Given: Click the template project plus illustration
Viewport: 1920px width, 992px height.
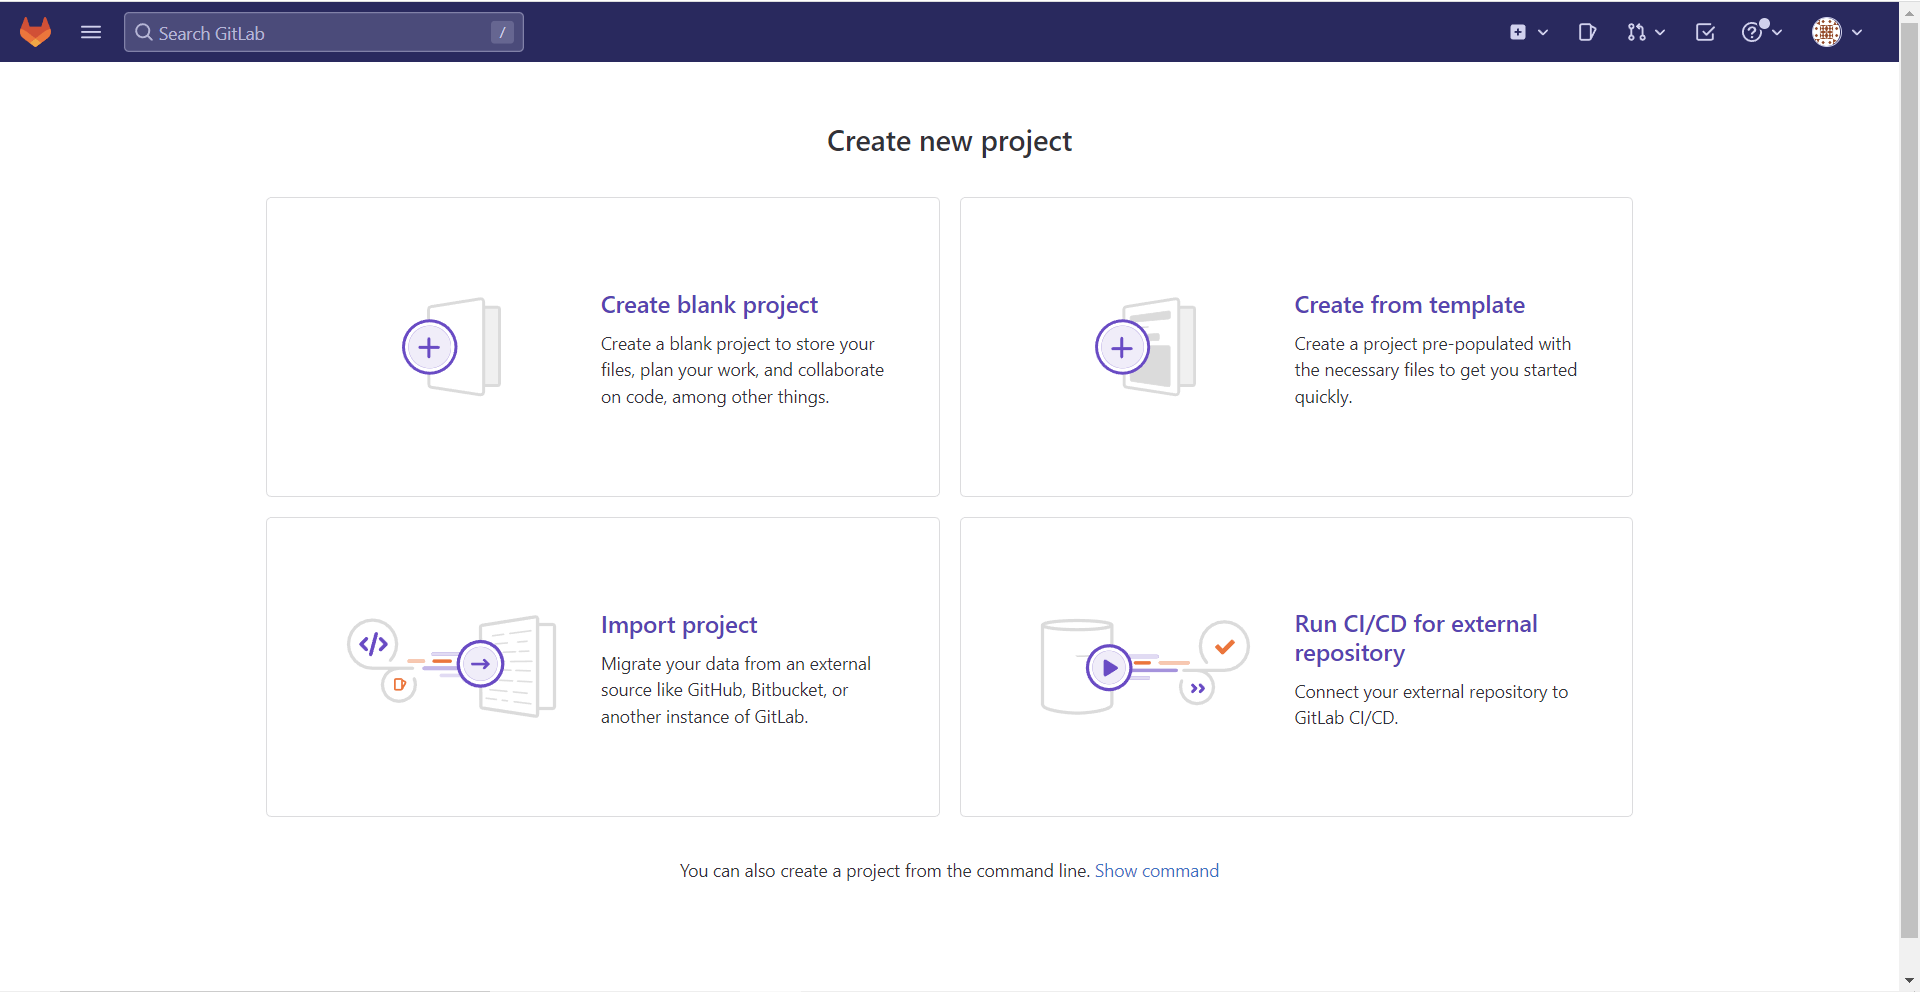Looking at the screenshot, I should [x=1122, y=347].
